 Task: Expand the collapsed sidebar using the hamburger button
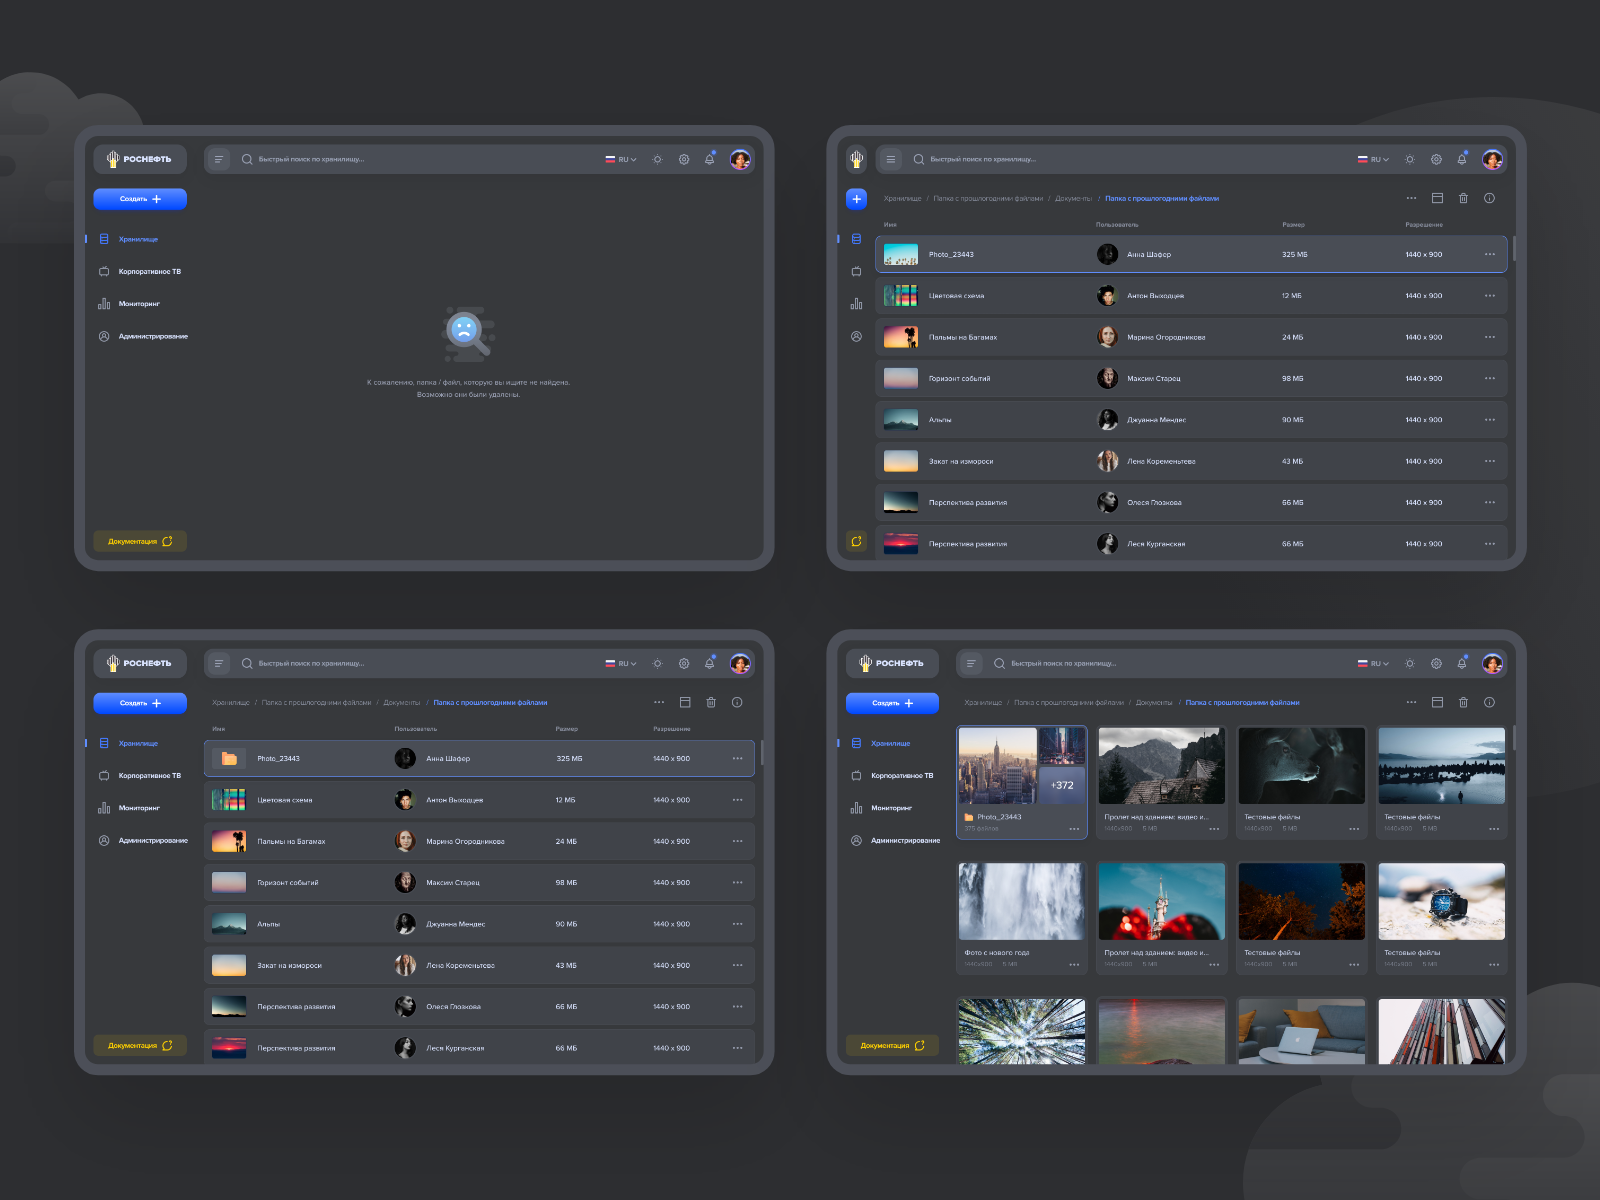890,159
